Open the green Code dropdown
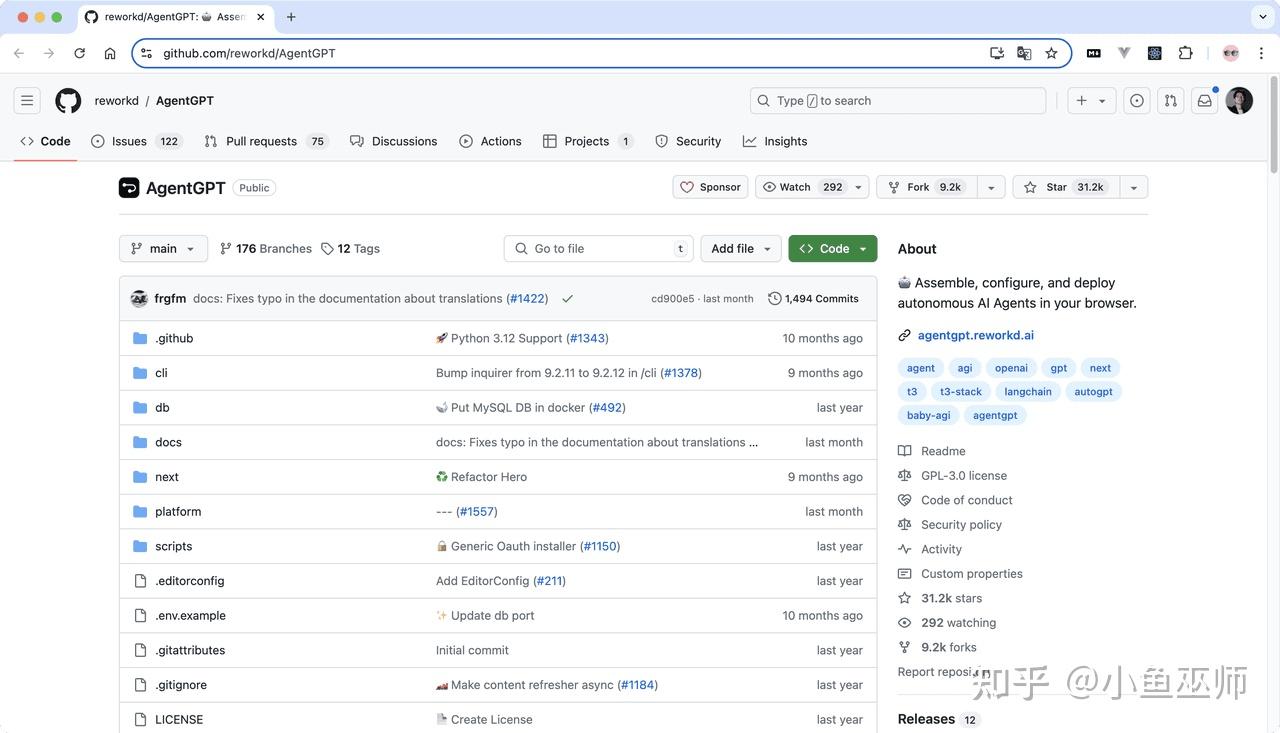 pyautogui.click(x=833, y=249)
